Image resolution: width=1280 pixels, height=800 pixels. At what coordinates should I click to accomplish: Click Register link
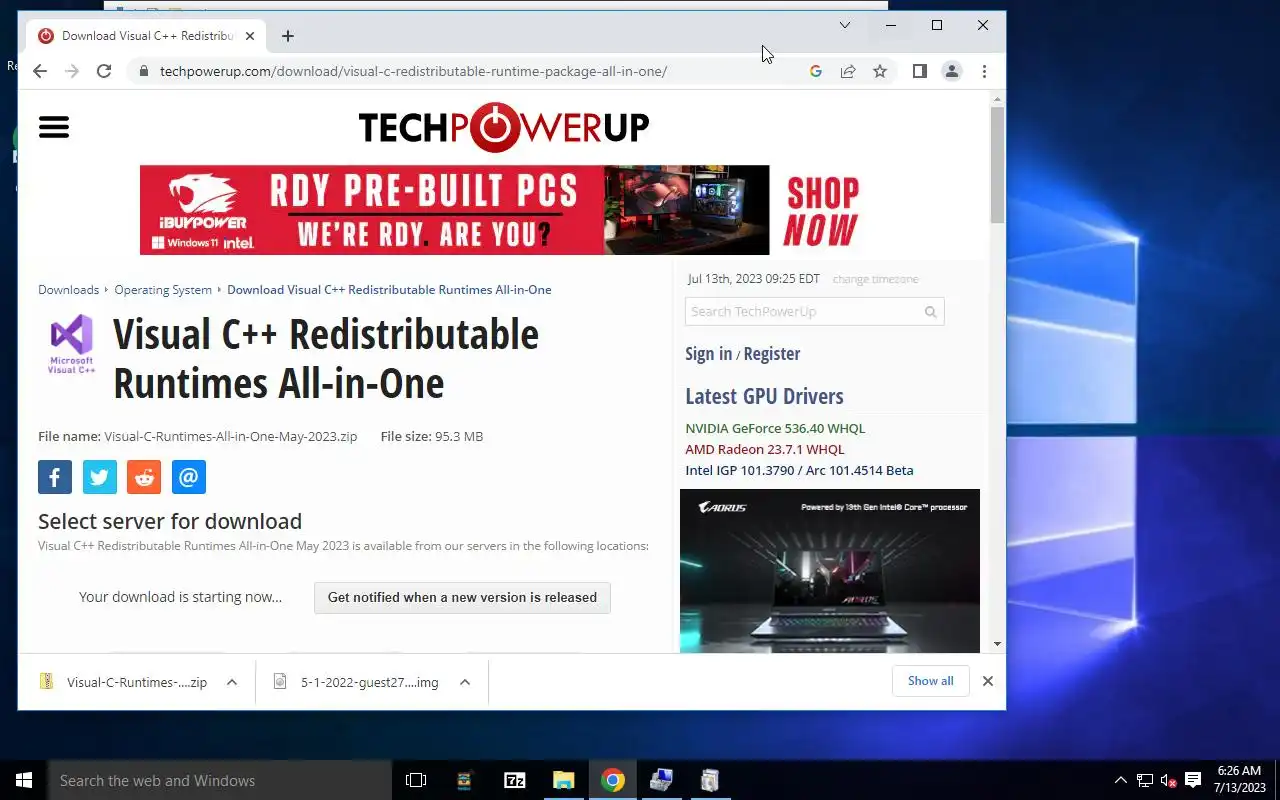coord(772,354)
